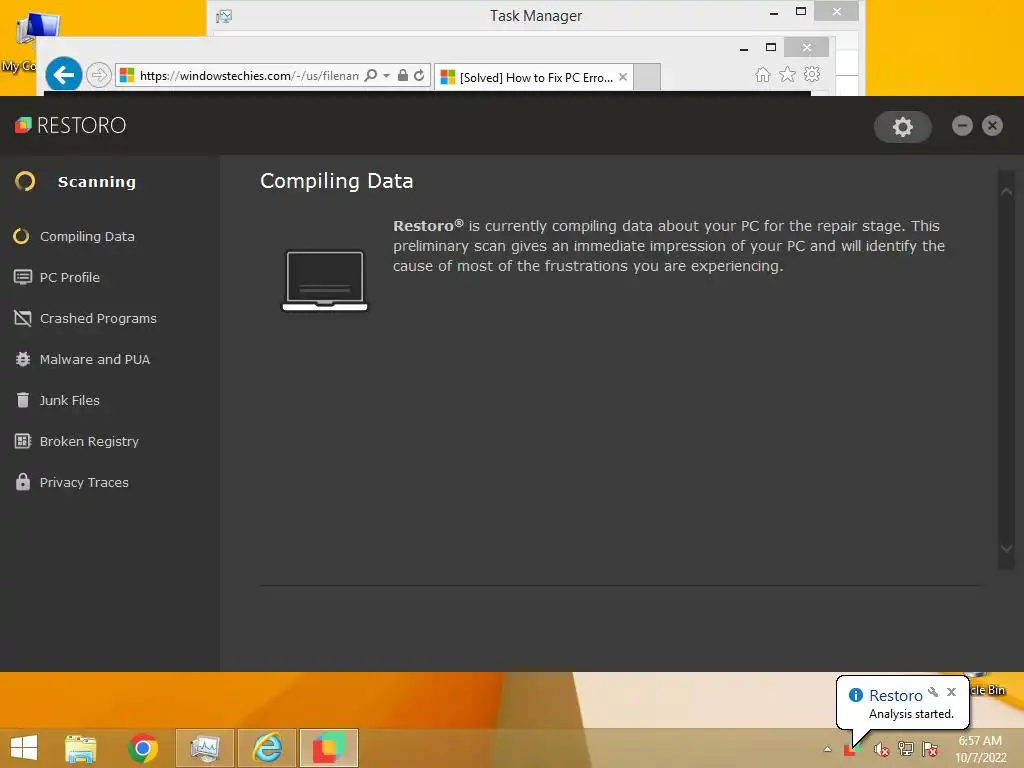Open Internet Explorer home page
The image size is (1024, 768).
tap(762, 75)
